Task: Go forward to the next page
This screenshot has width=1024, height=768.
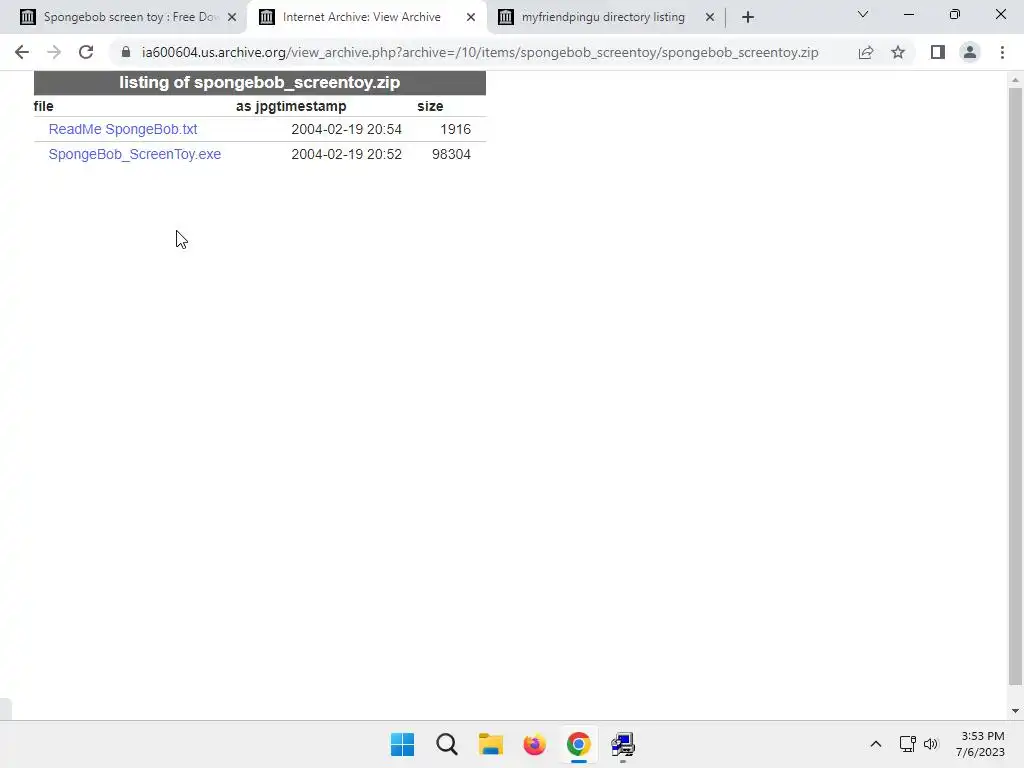Action: click(x=54, y=52)
